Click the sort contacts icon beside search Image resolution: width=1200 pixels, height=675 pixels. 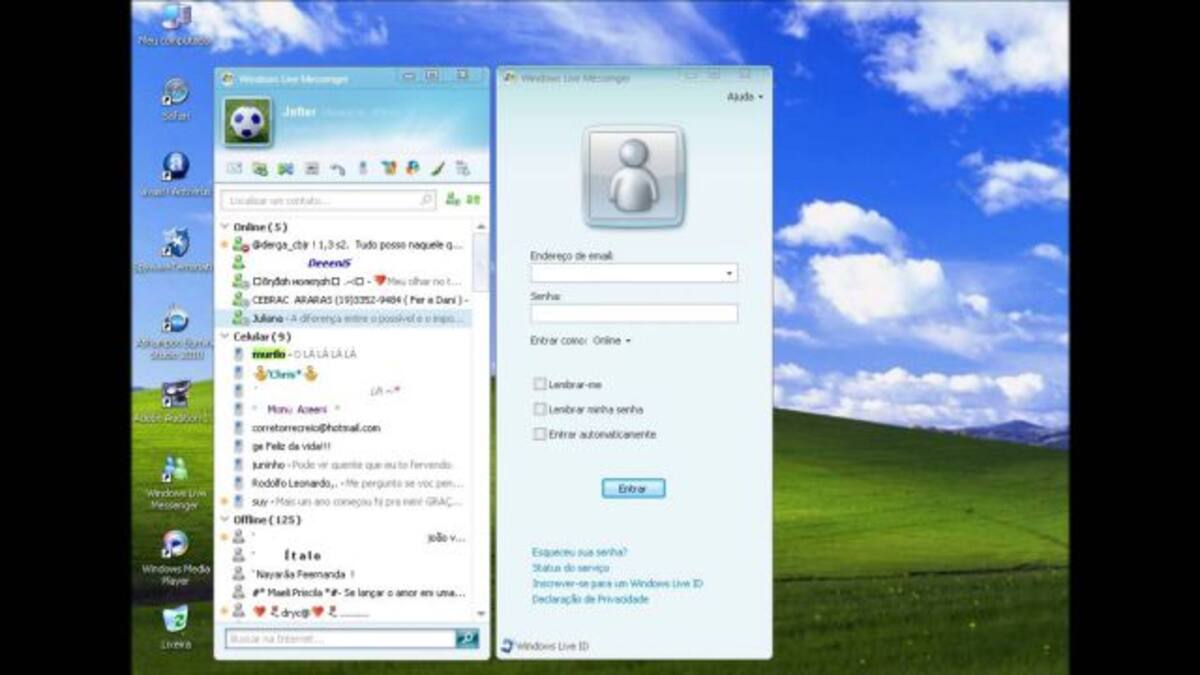pos(470,200)
